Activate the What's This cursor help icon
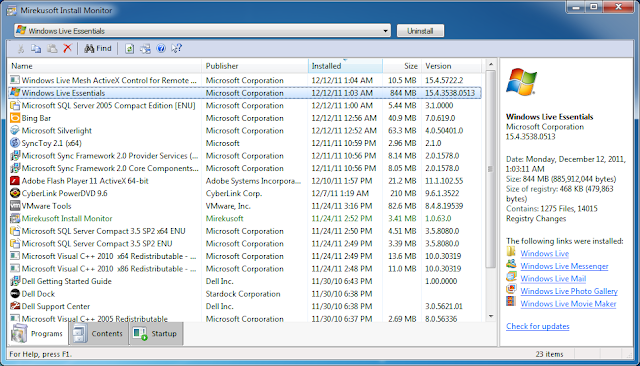 (x=176, y=49)
